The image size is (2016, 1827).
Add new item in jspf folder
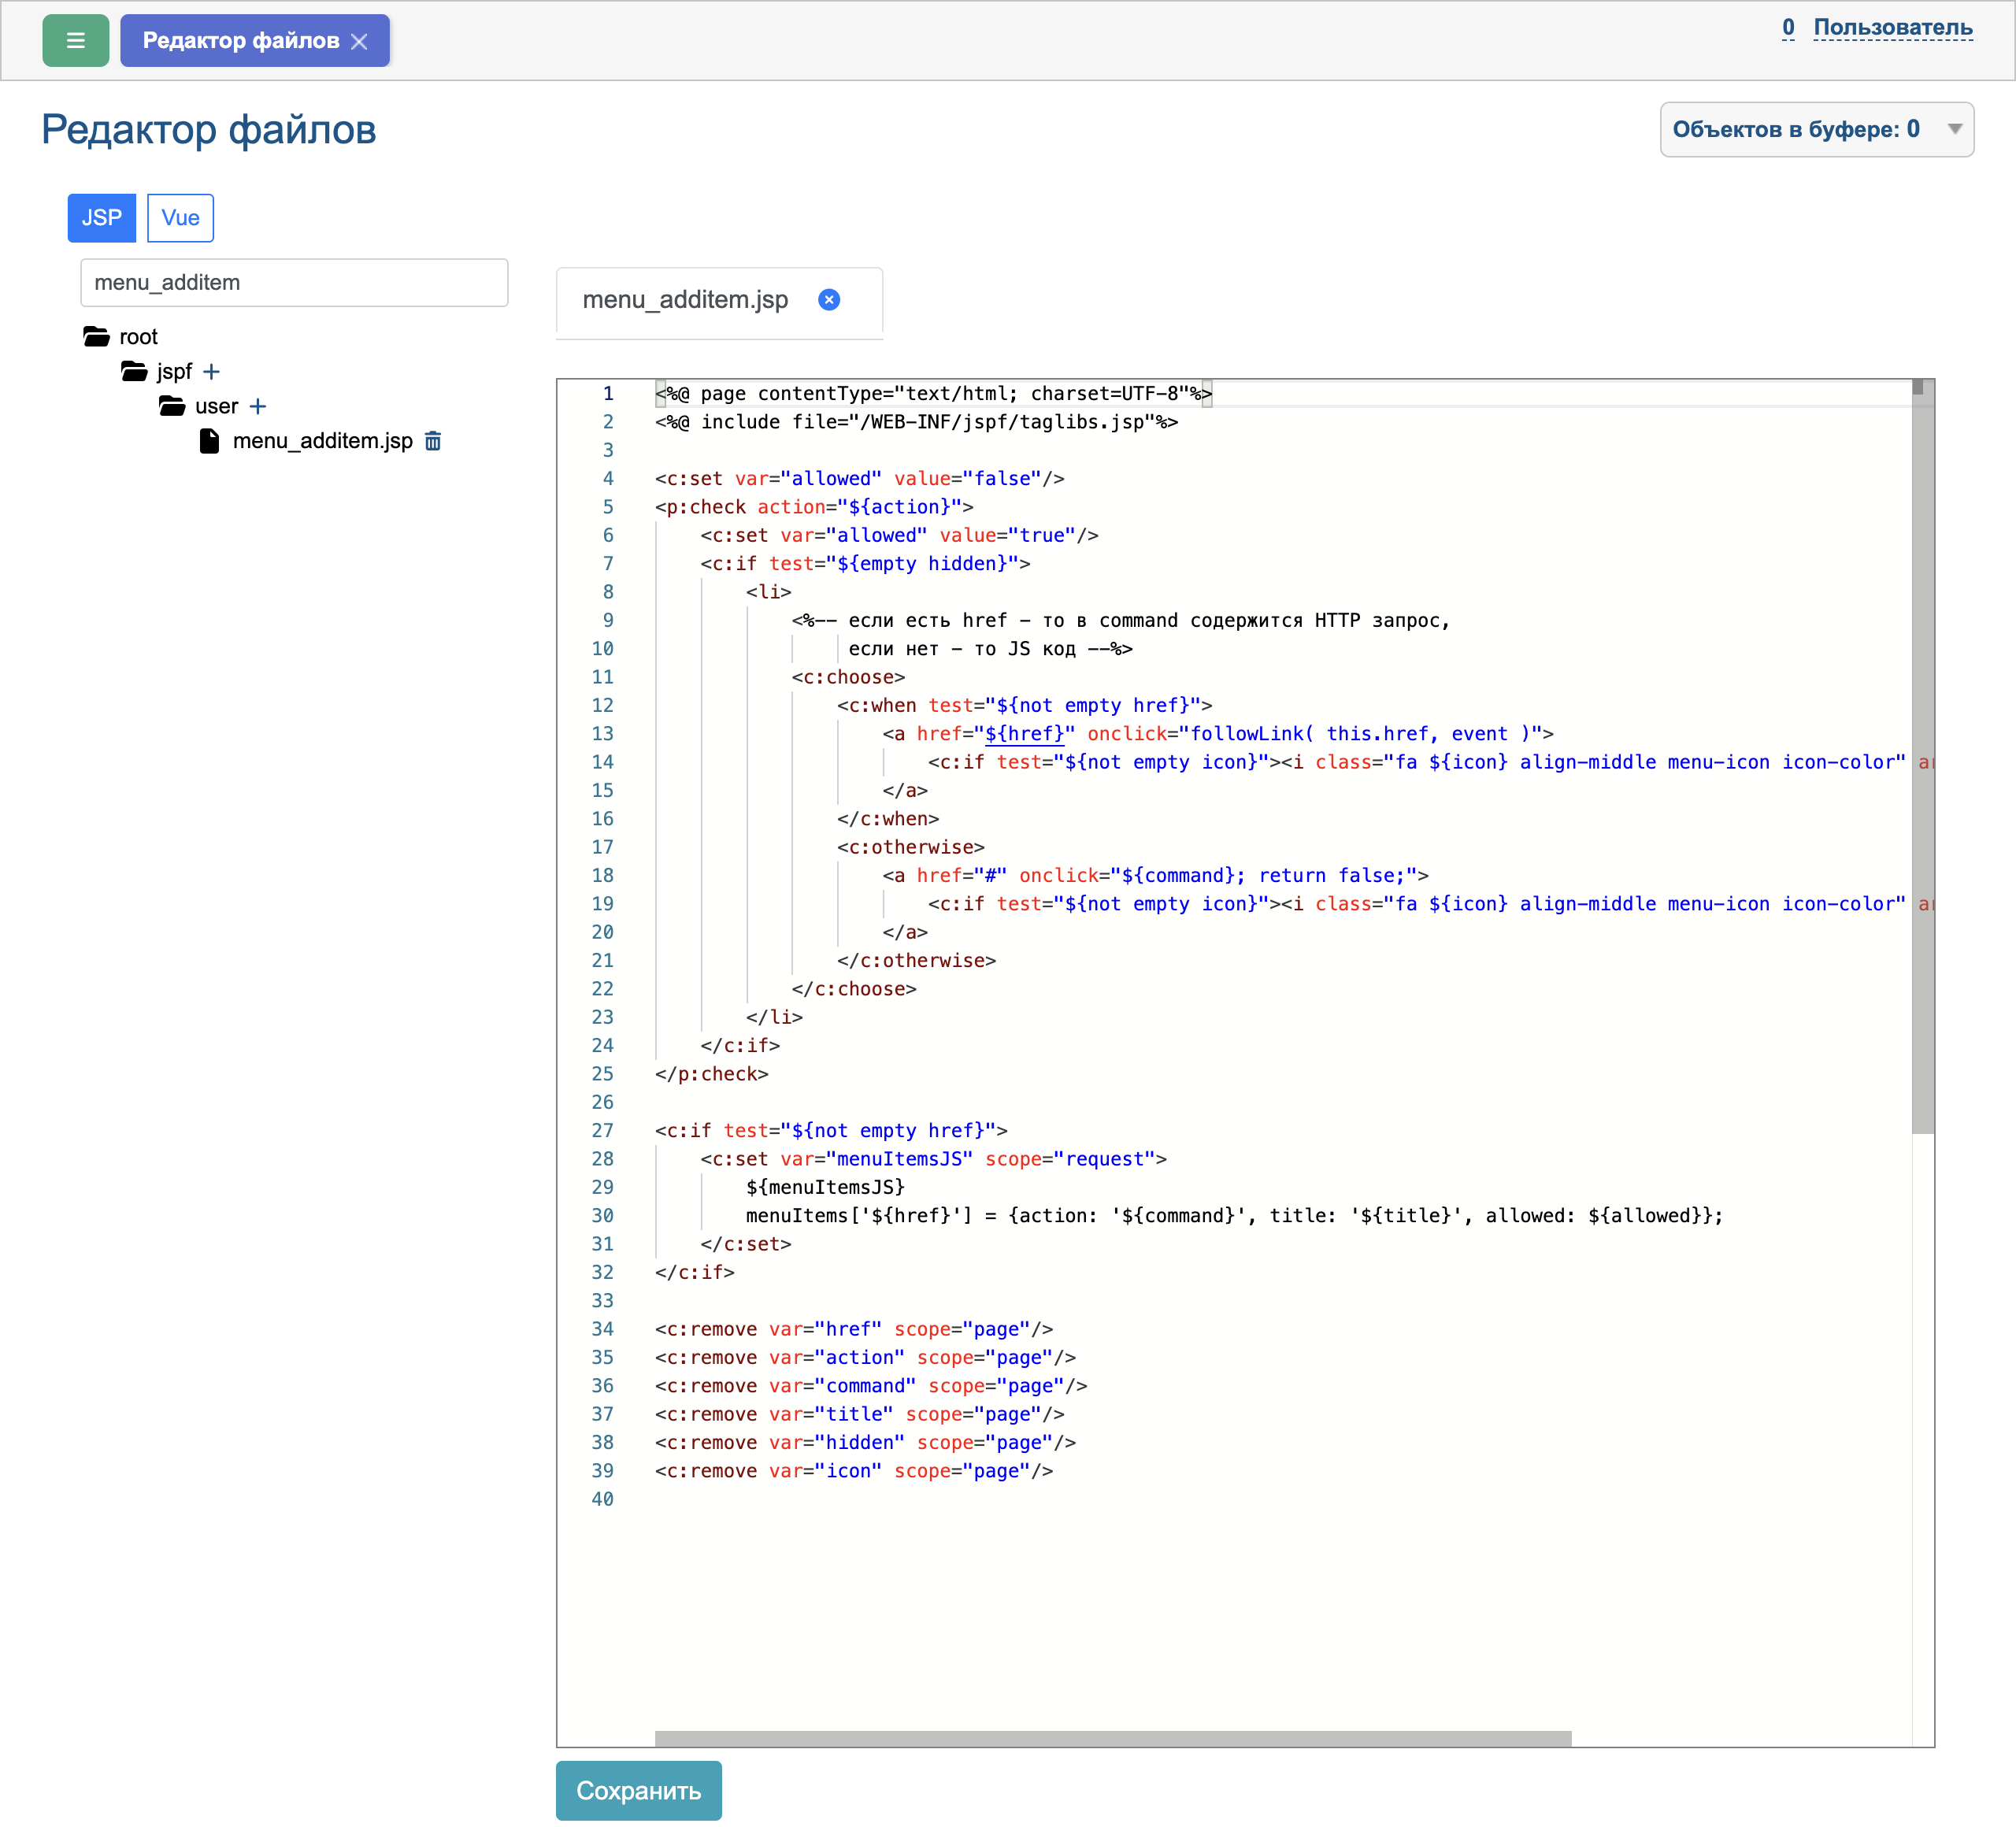tap(211, 372)
